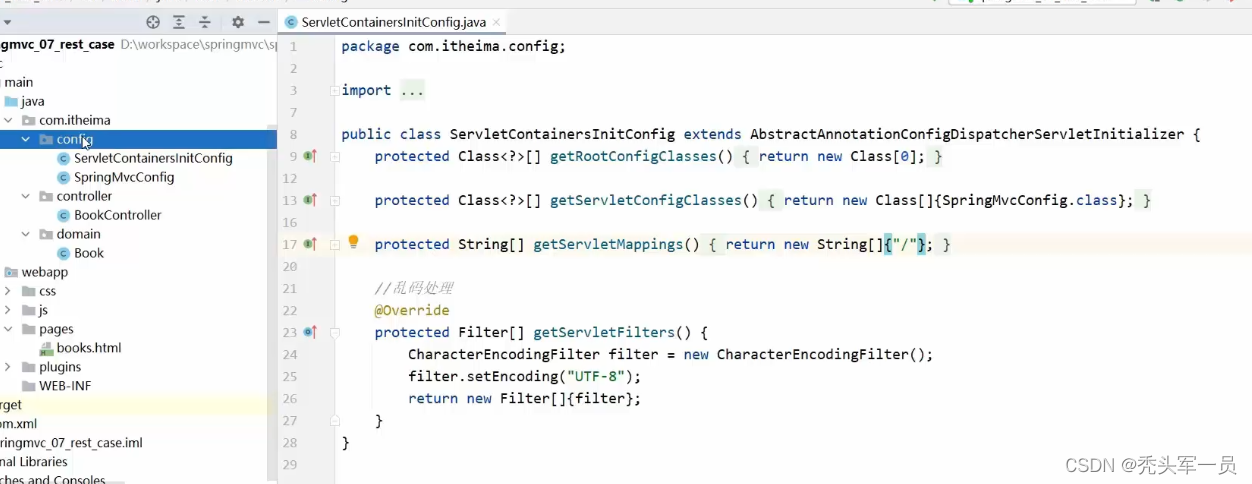Expand the js folder
This screenshot has height=484, width=1252.
(8, 310)
